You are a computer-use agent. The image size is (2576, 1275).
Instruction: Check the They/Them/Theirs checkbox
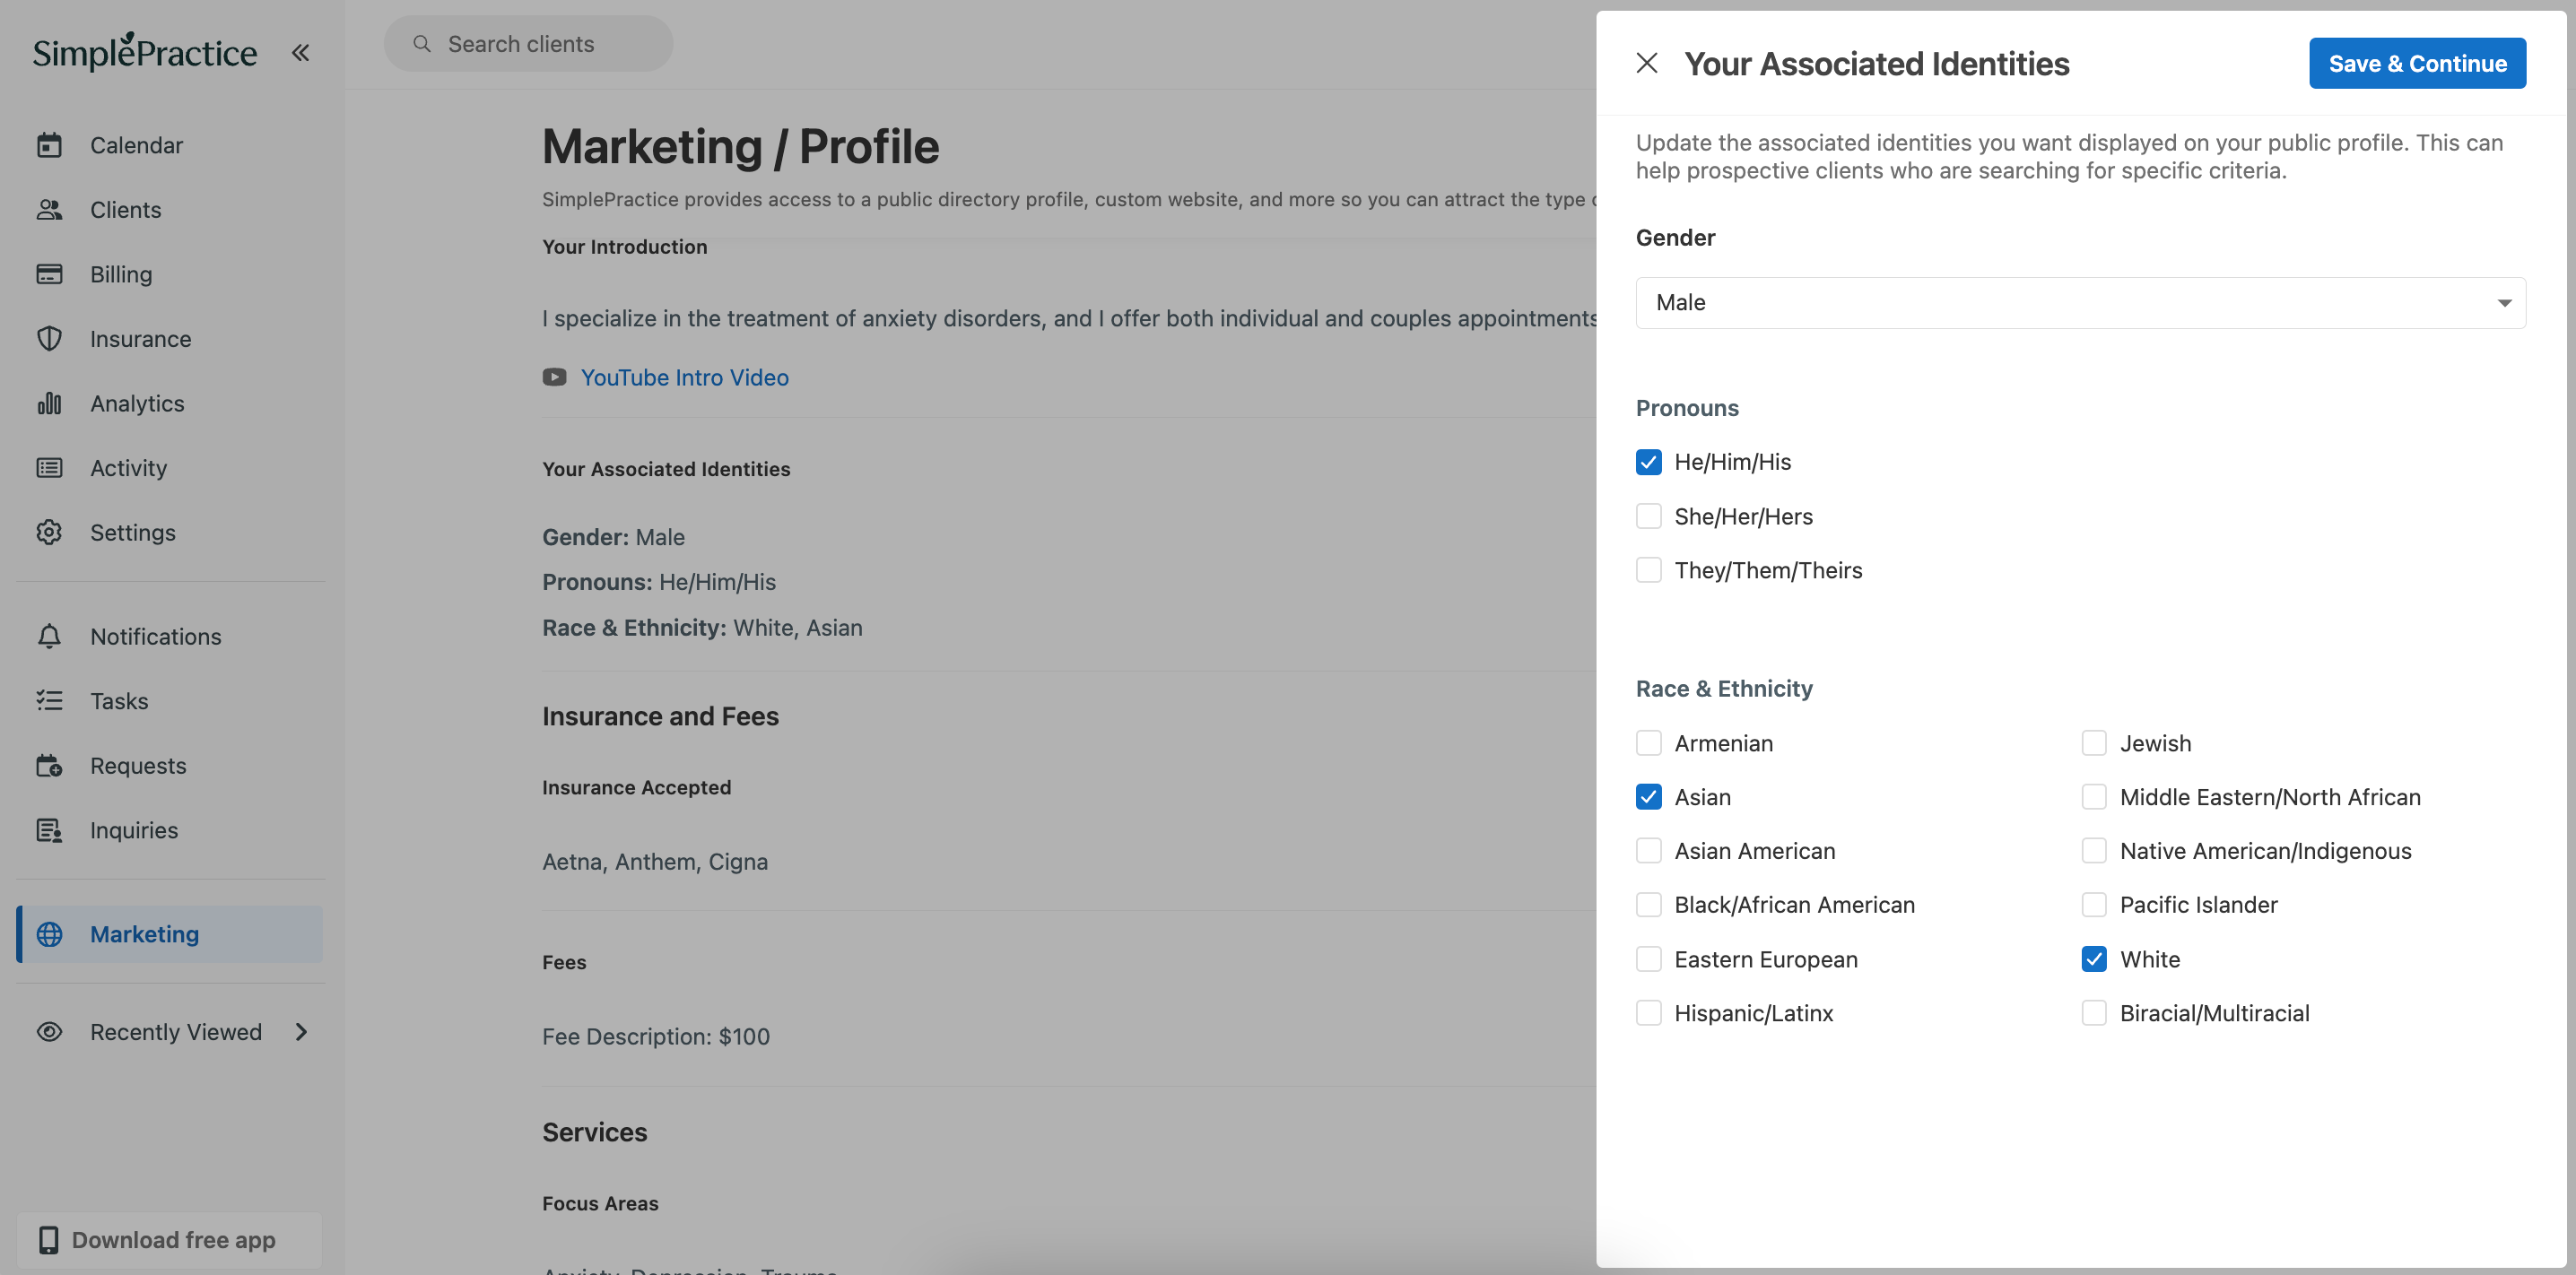point(1649,570)
